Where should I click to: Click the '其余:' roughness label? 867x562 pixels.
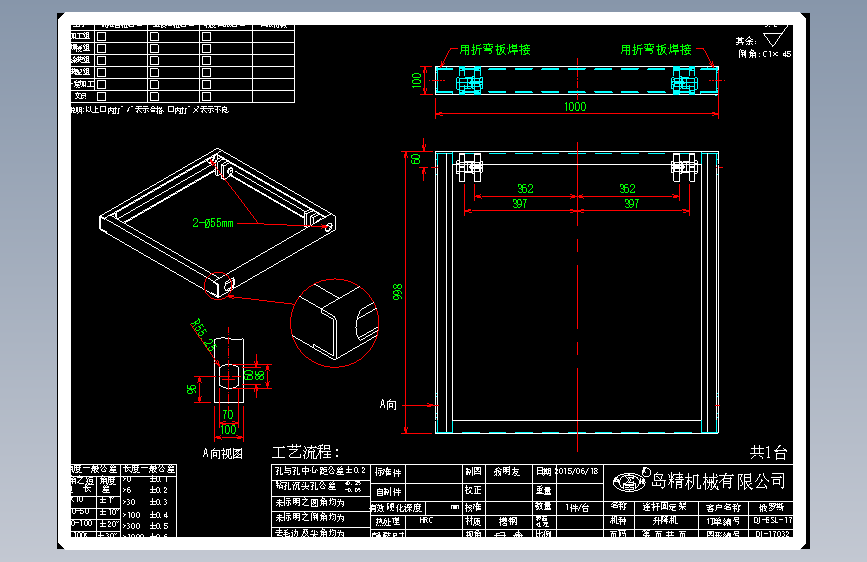[x=746, y=41]
